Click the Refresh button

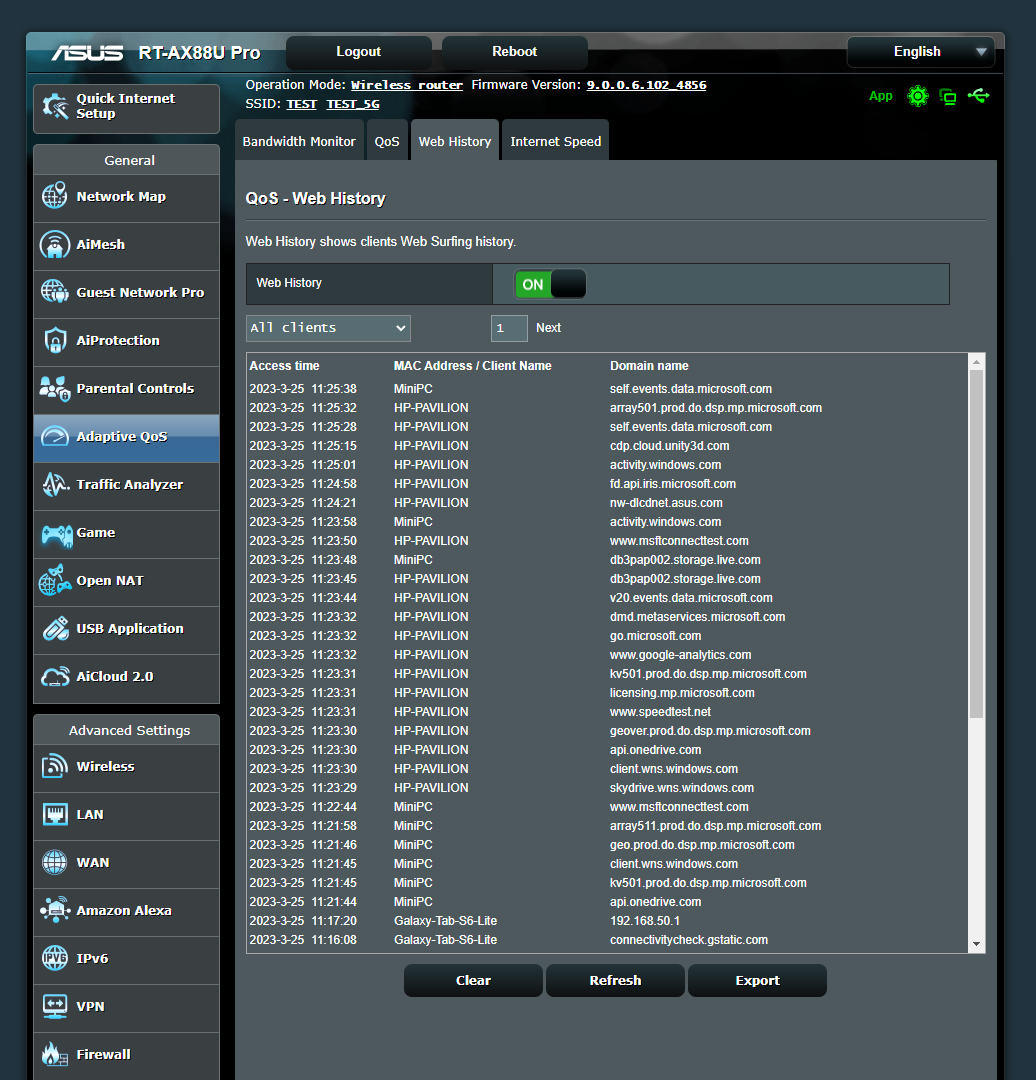pos(615,980)
